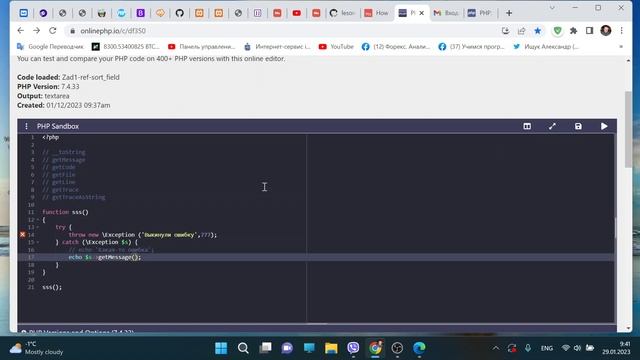Switch to the Gmail tab
The height and width of the screenshot is (360, 640).
point(446,13)
